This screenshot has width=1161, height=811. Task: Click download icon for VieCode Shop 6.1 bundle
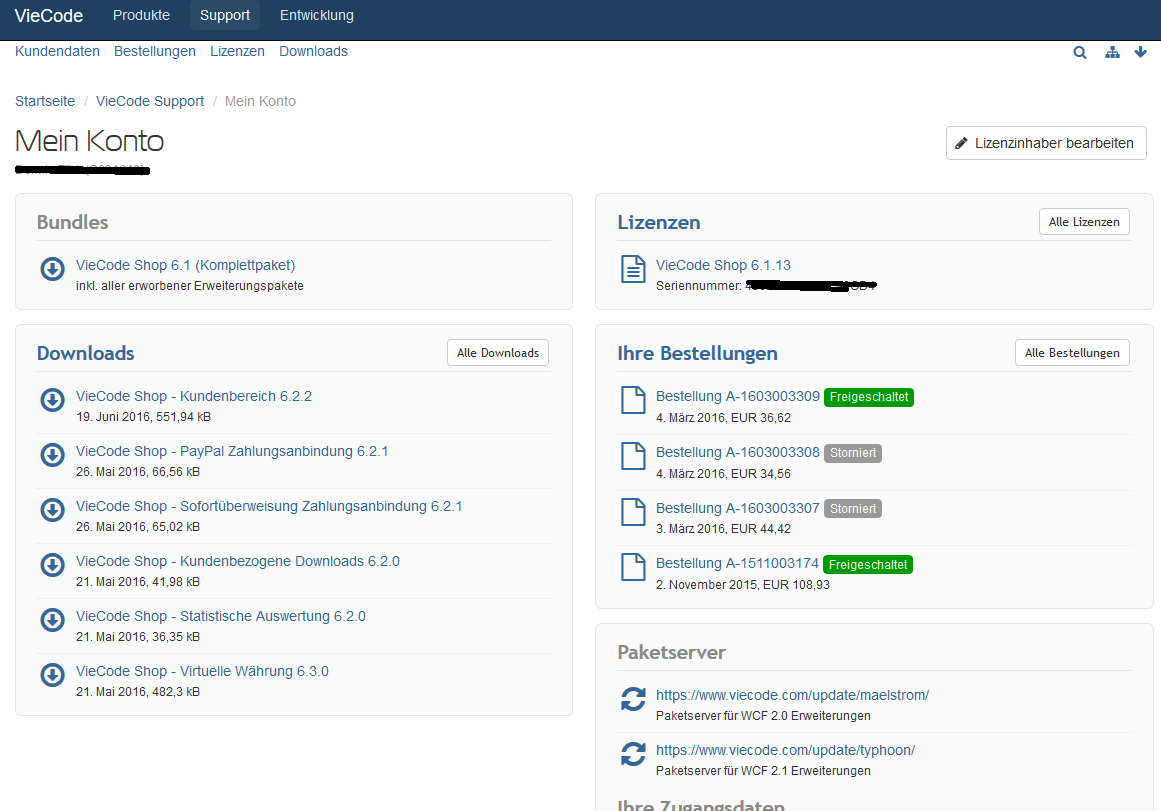52,270
